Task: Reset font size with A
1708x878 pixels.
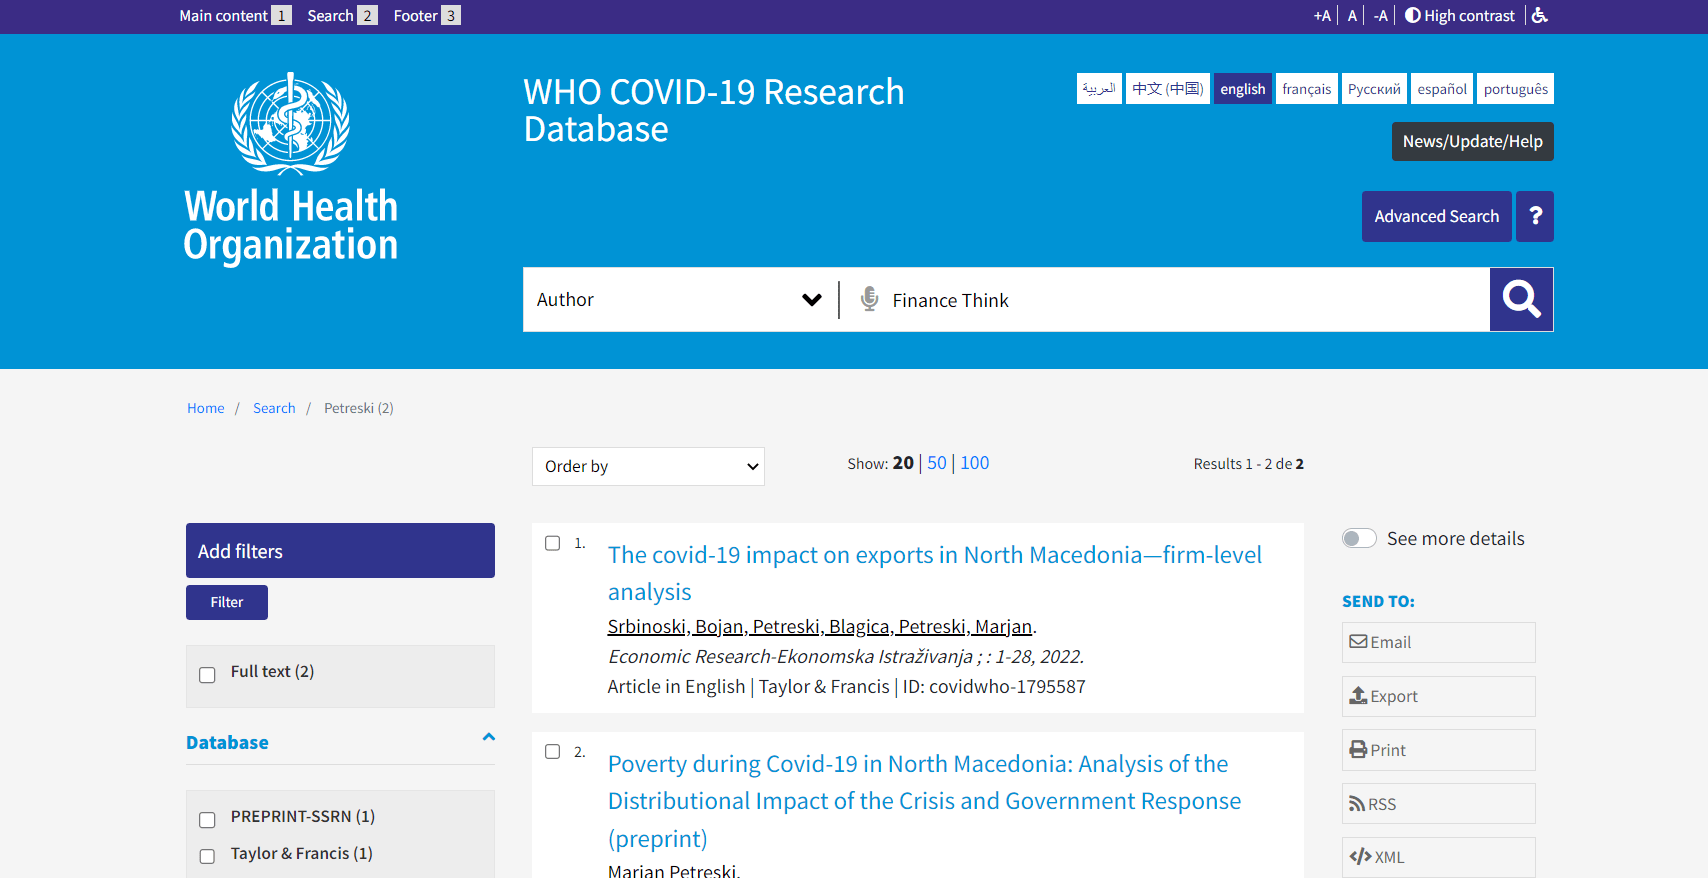Action: [x=1352, y=15]
